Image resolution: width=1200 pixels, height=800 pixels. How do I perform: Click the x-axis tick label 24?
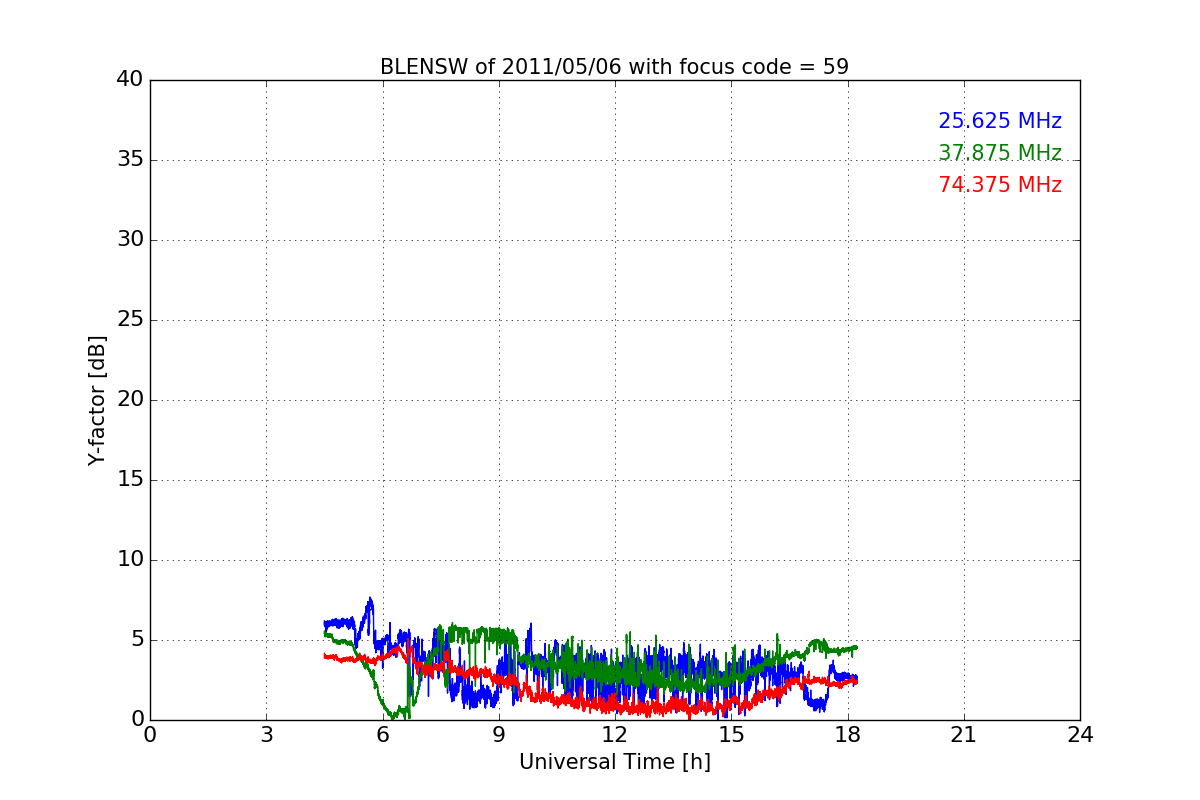1080,735
